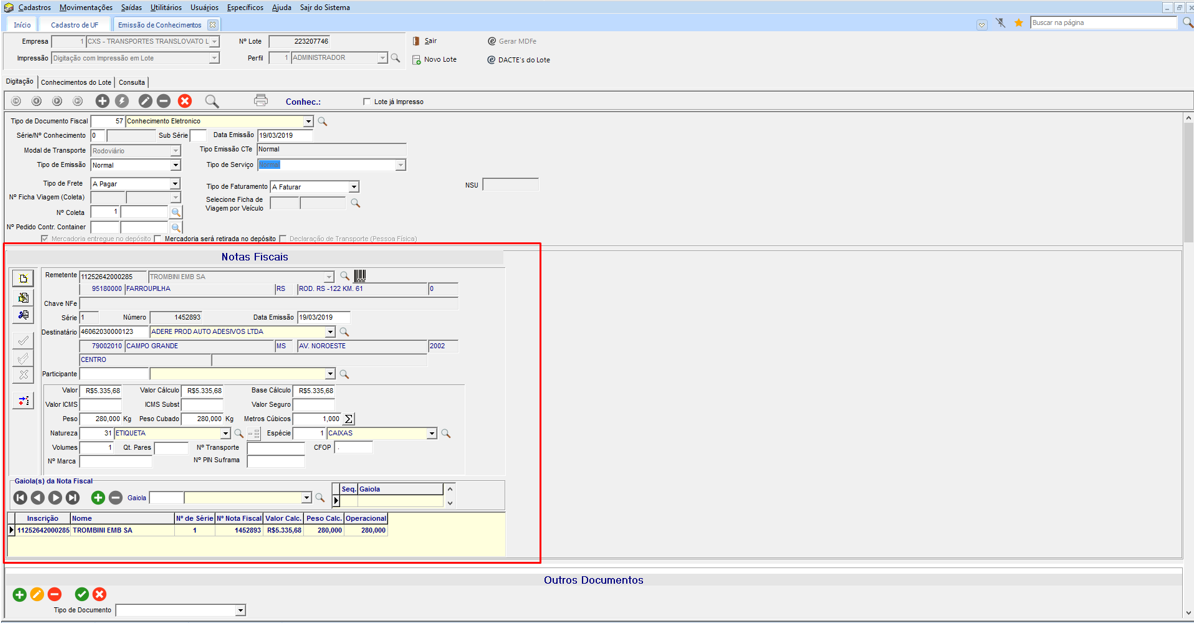Open Natureza ETIQUETA dropdown
Viewport: 1194px width, 623px height.
(x=225, y=433)
